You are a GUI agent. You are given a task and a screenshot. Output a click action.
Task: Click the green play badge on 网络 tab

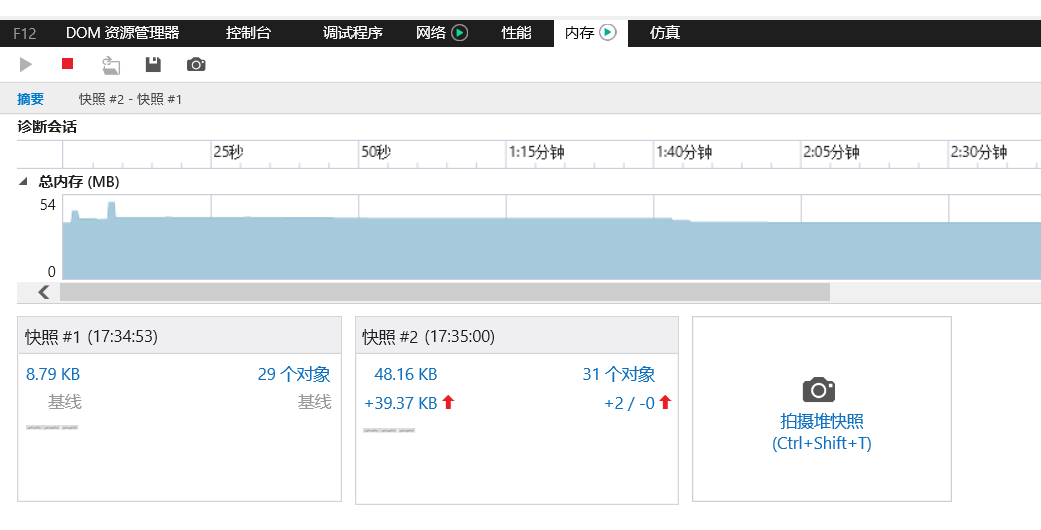point(459,33)
